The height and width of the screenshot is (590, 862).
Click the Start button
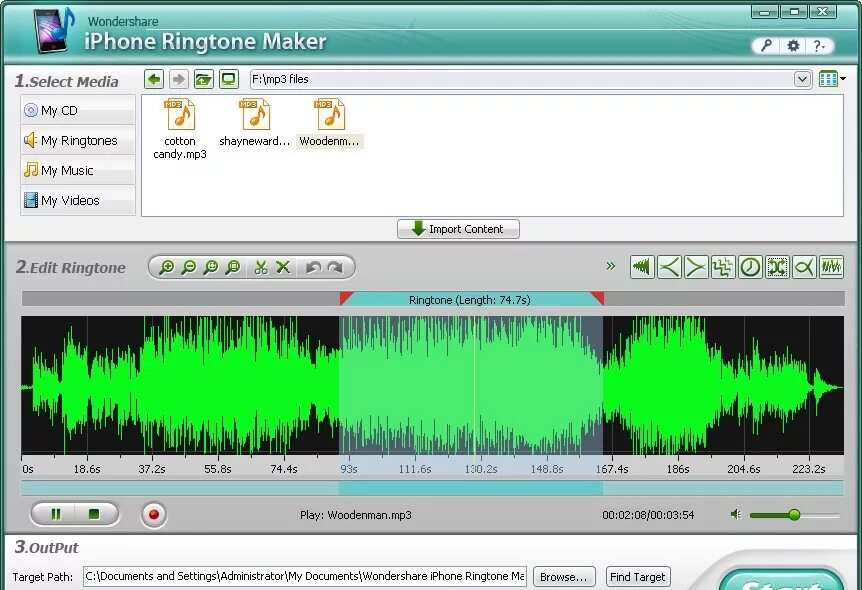click(x=781, y=581)
